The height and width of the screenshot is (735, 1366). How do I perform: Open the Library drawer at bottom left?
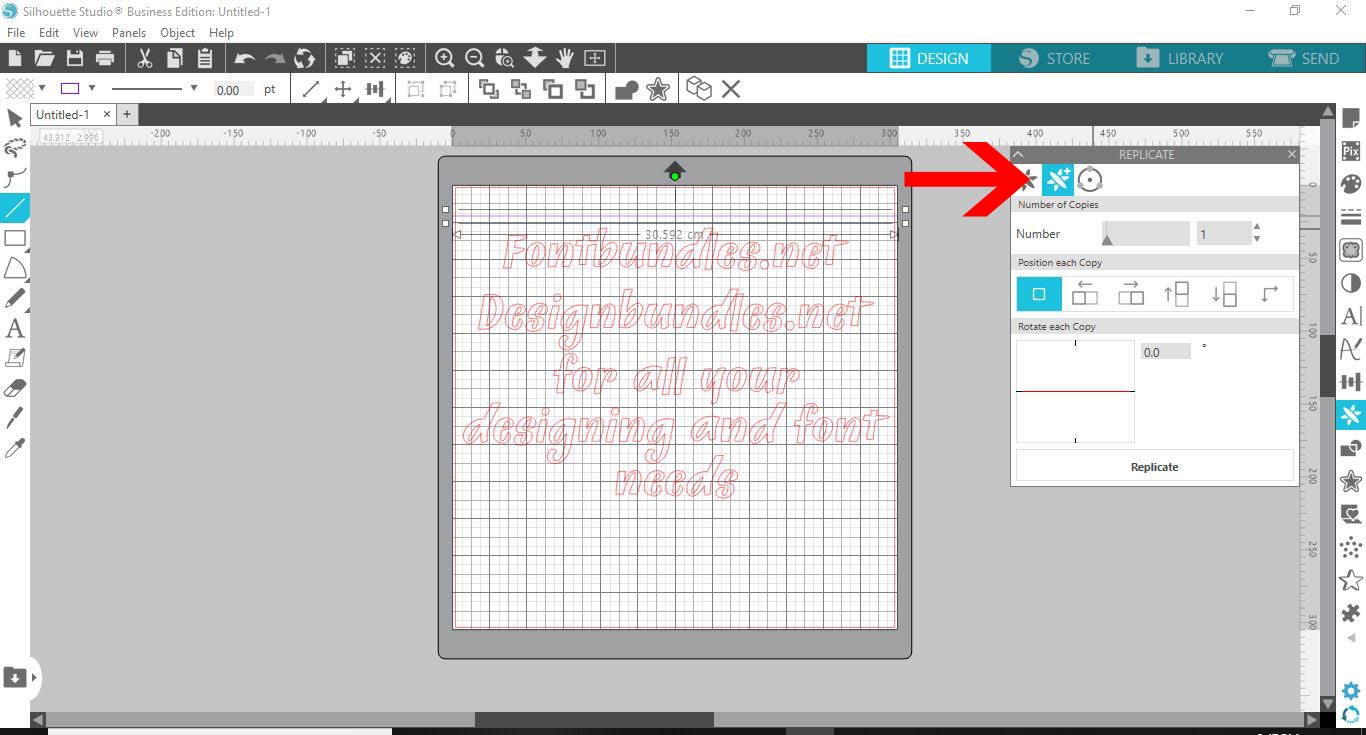point(15,677)
